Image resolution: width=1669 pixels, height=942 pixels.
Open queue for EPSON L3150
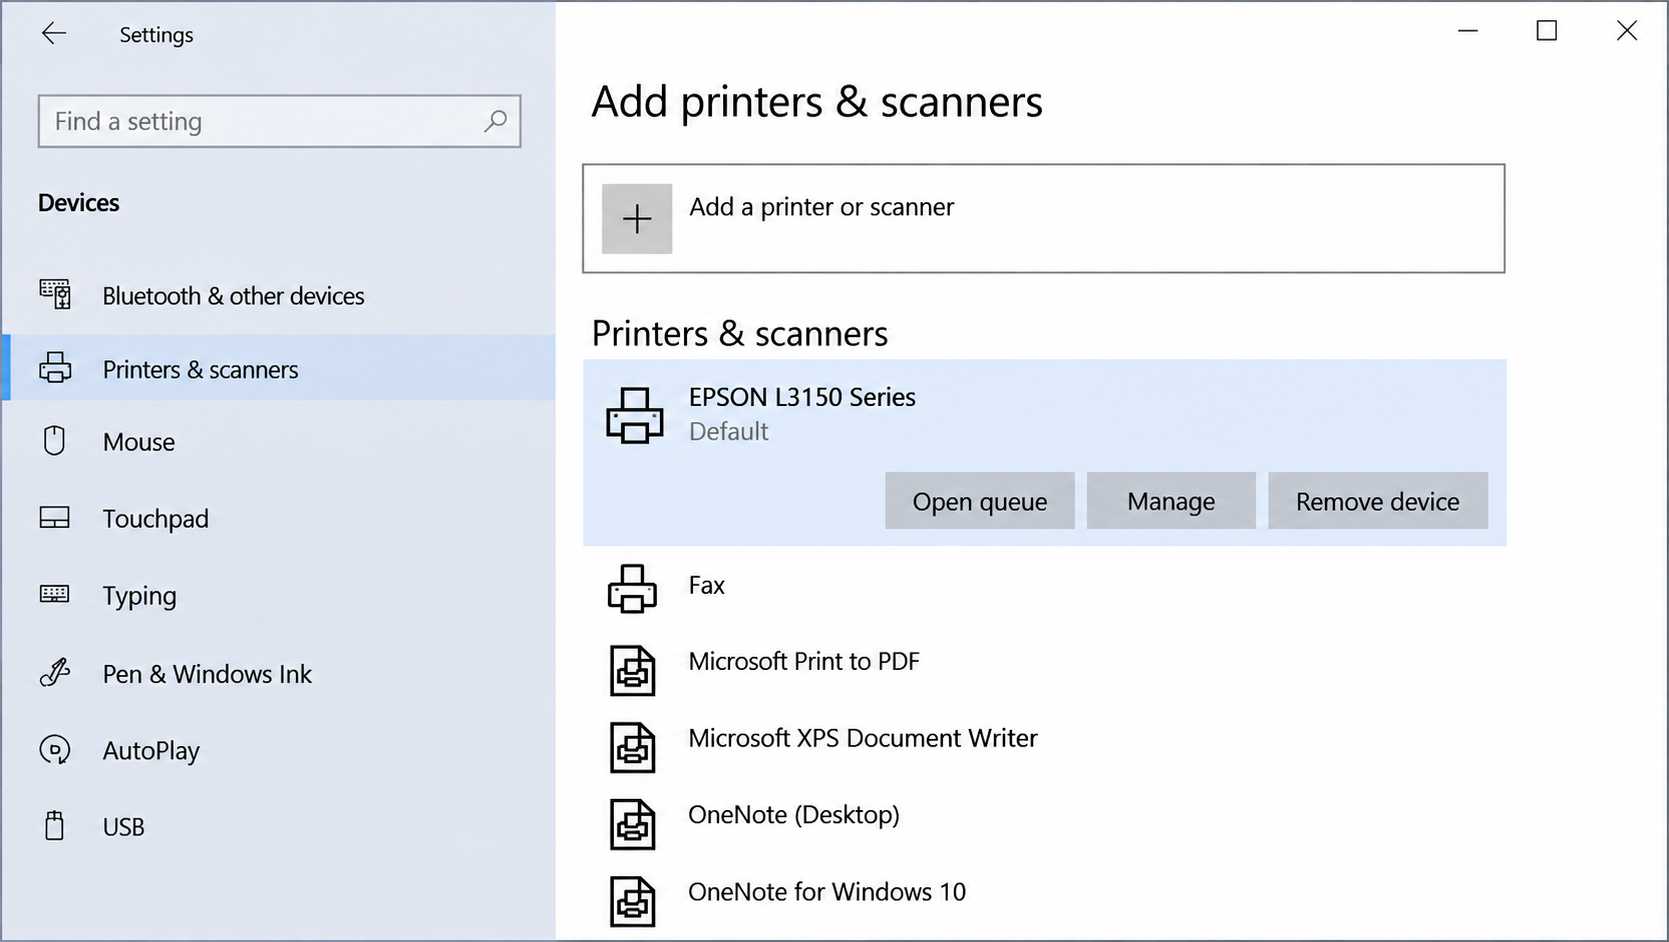[979, 501]
